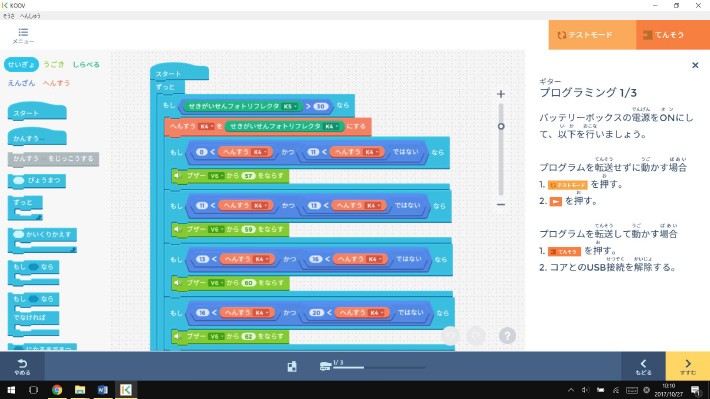Image resolution: width=710 pixels, height=399 pixels.
Task: Click the zoom slider handle
Action: click(x=501, y=126)
